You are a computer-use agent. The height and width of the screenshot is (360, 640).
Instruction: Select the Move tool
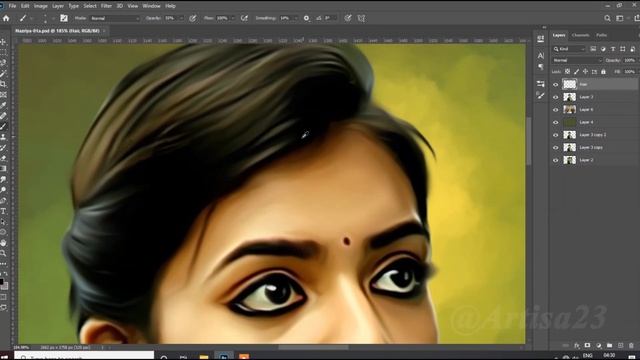click(3, 42)
